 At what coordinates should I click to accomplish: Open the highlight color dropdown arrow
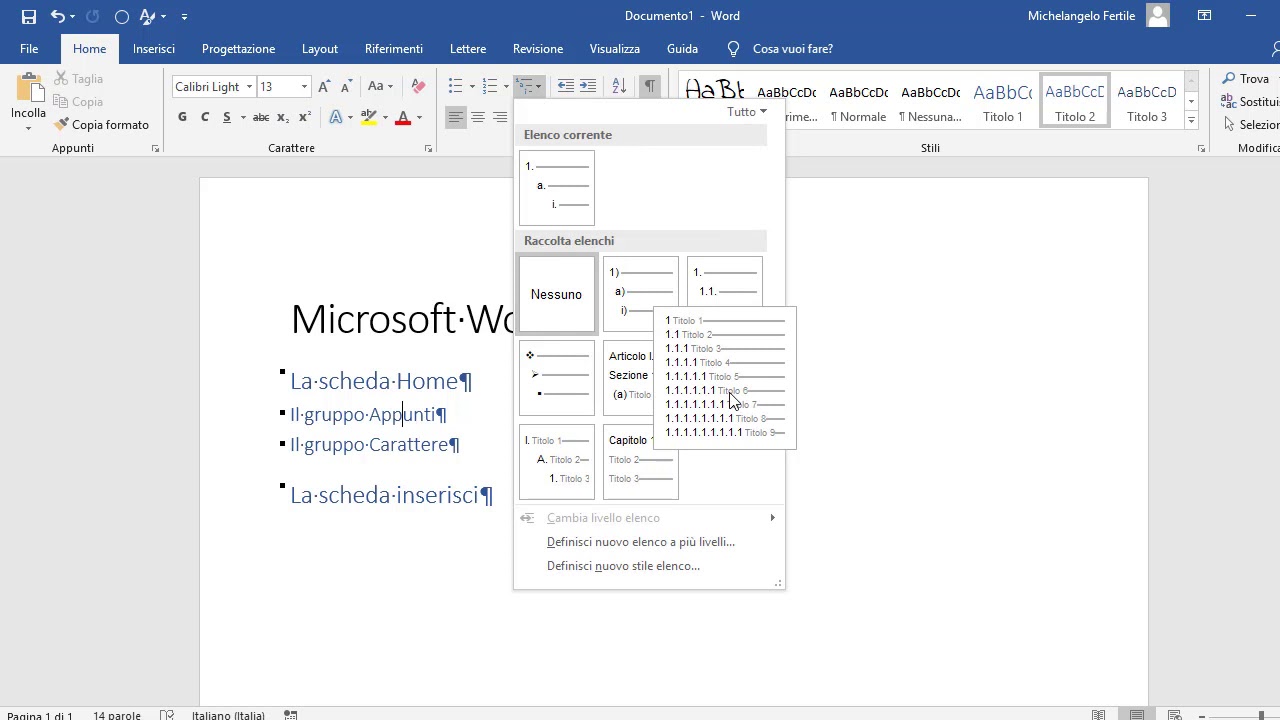tap(384, 117)
